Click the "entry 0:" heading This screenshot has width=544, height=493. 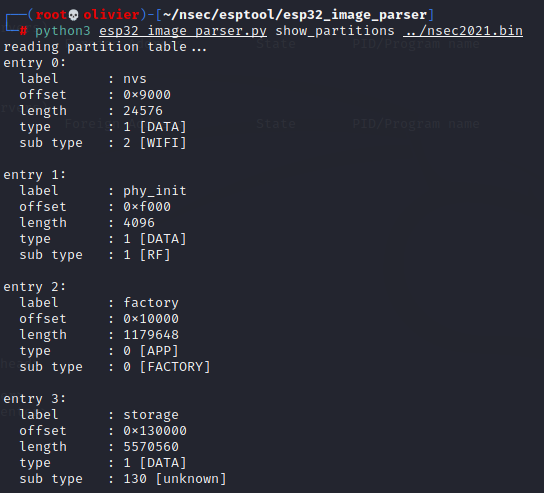click(x=34, y=63)
